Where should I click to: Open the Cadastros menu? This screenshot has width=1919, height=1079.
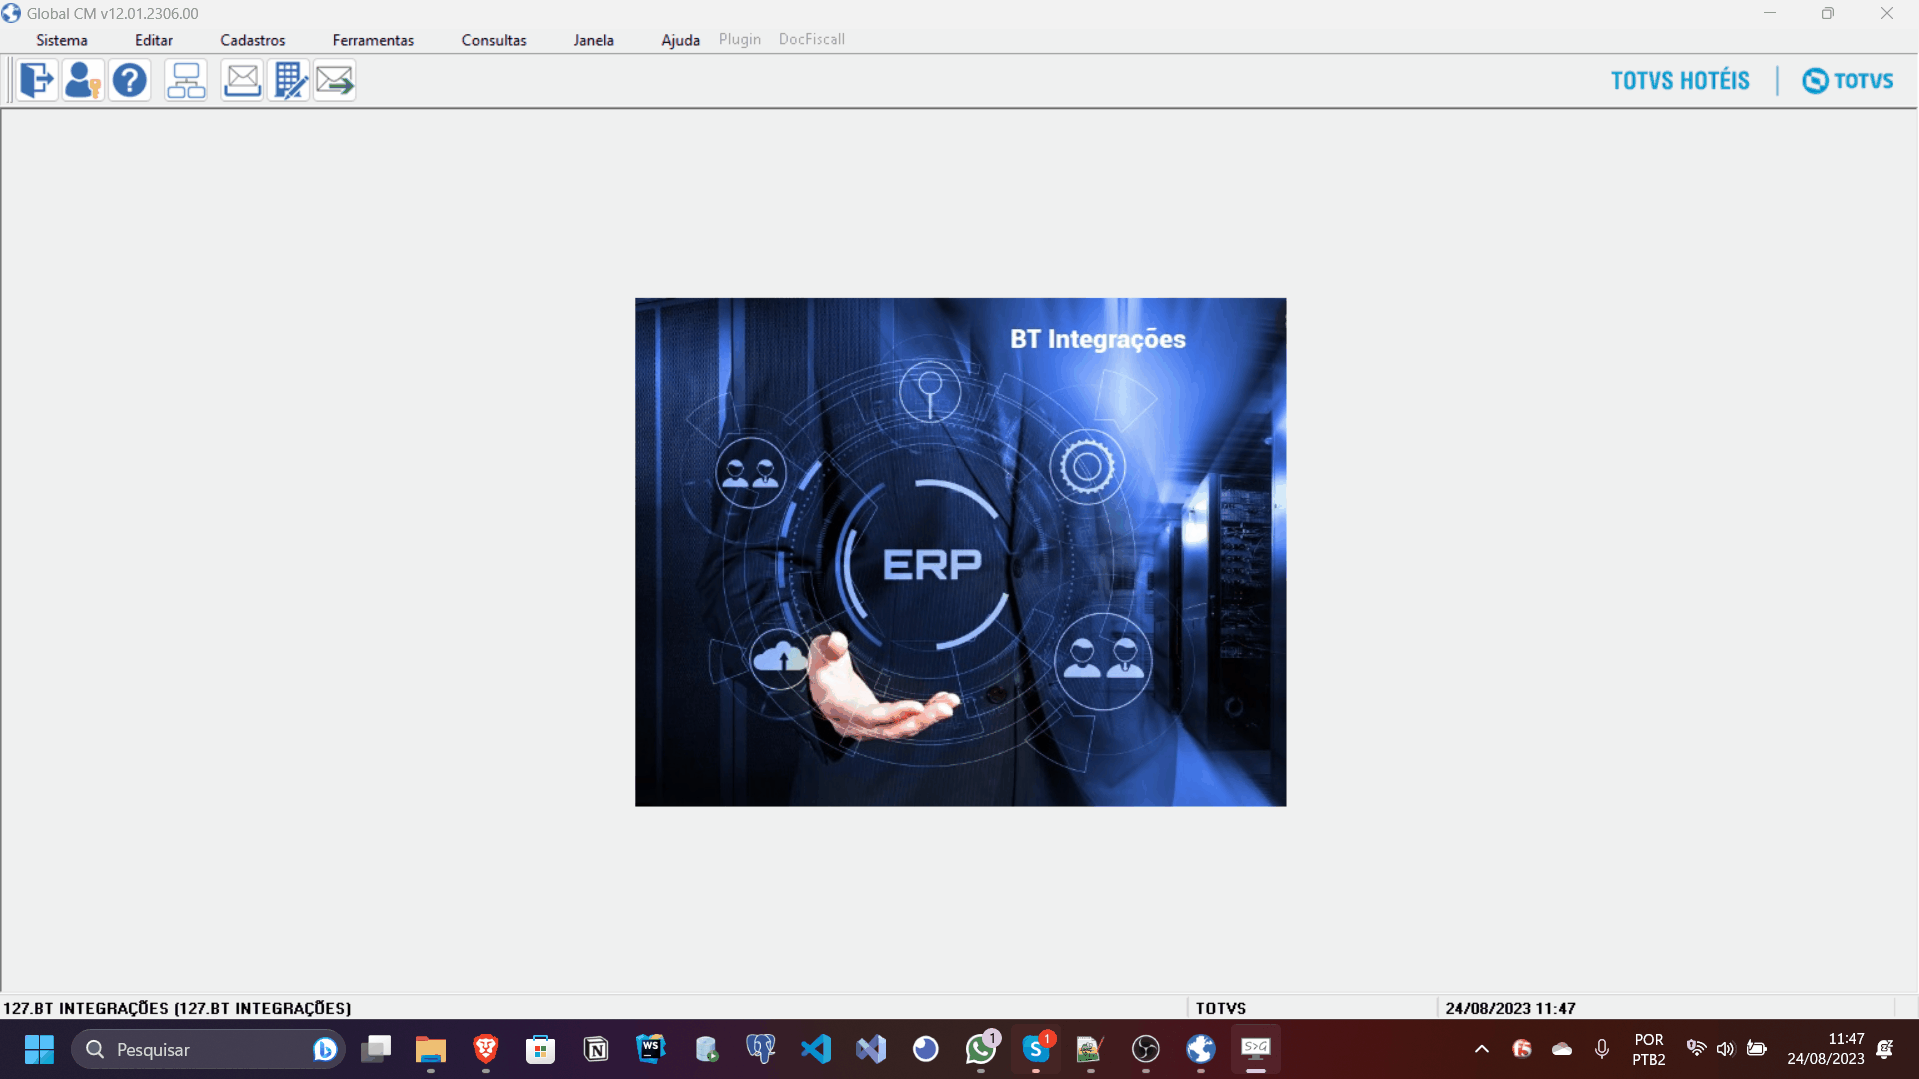point(253,40)
